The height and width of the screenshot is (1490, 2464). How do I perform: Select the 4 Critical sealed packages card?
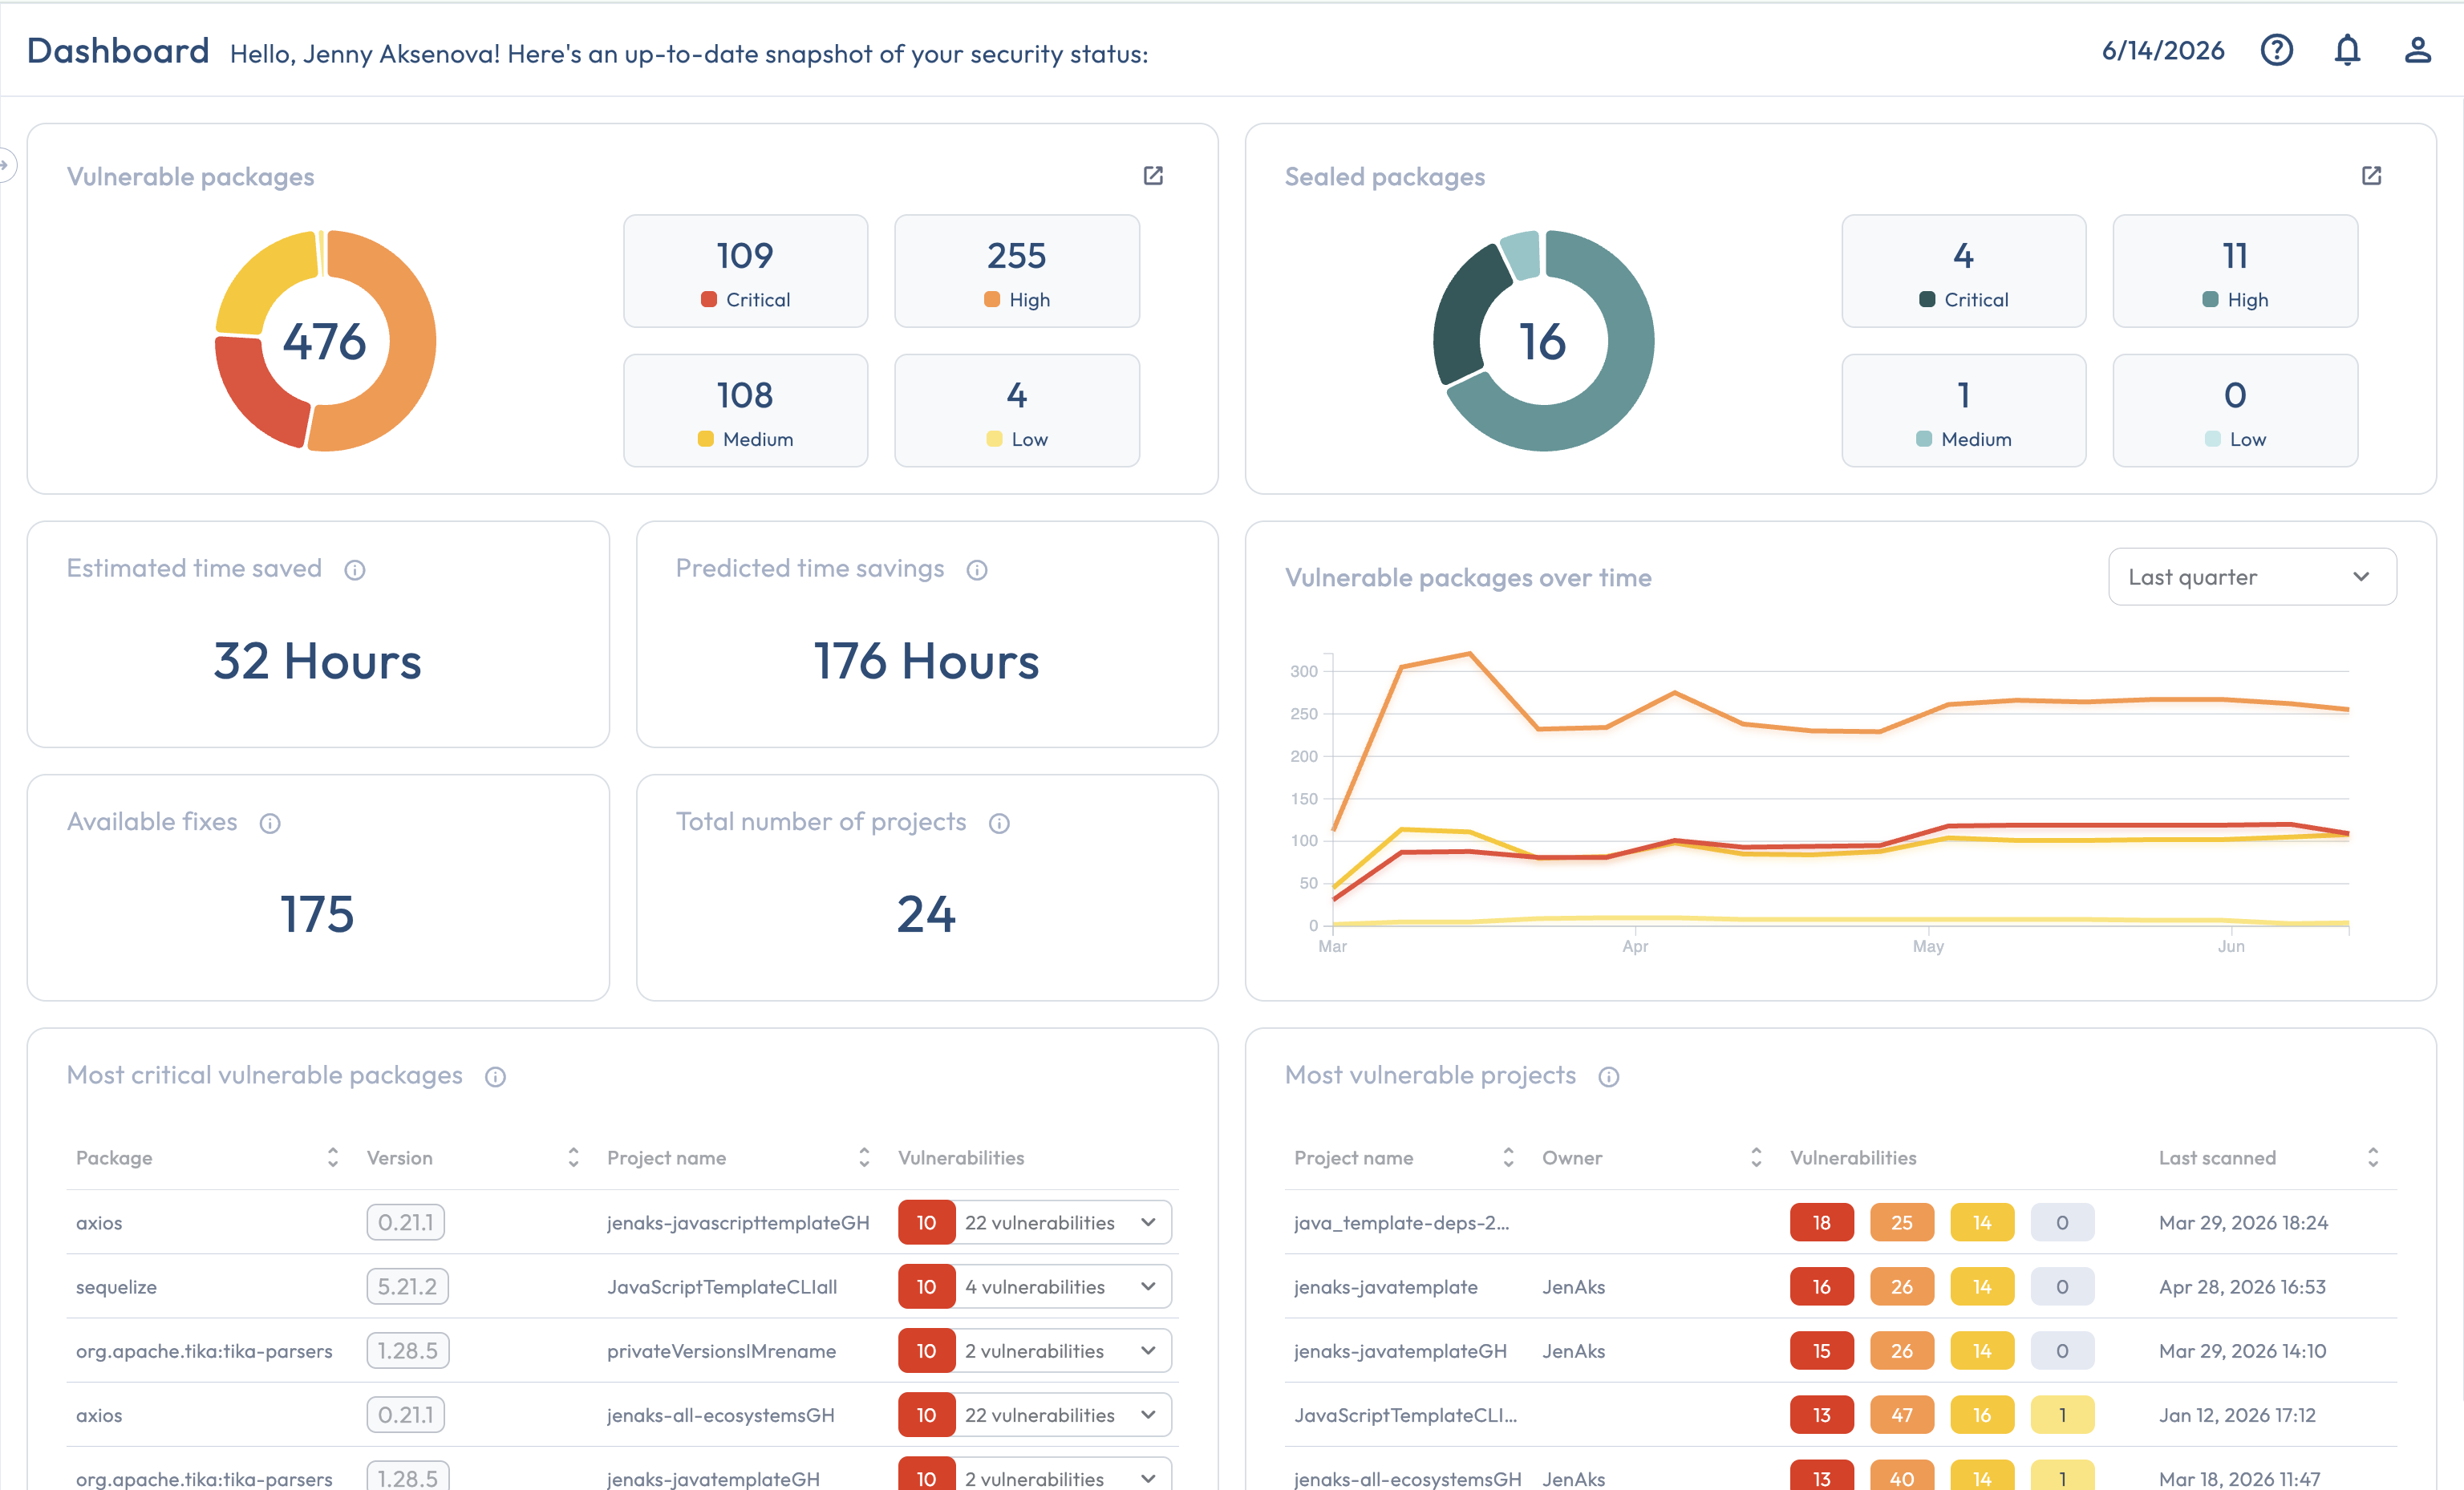[1963, 271]
